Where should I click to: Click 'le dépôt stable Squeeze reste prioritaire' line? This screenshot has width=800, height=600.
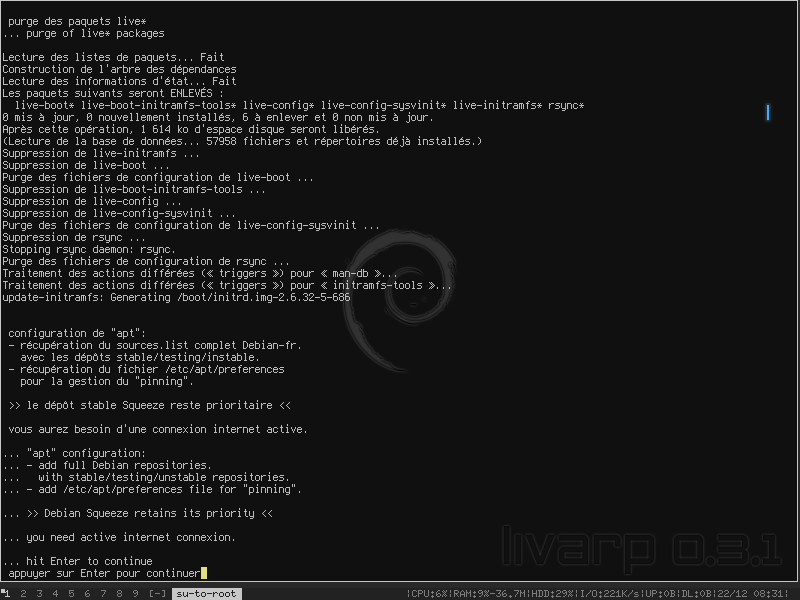tap(149, 405)
